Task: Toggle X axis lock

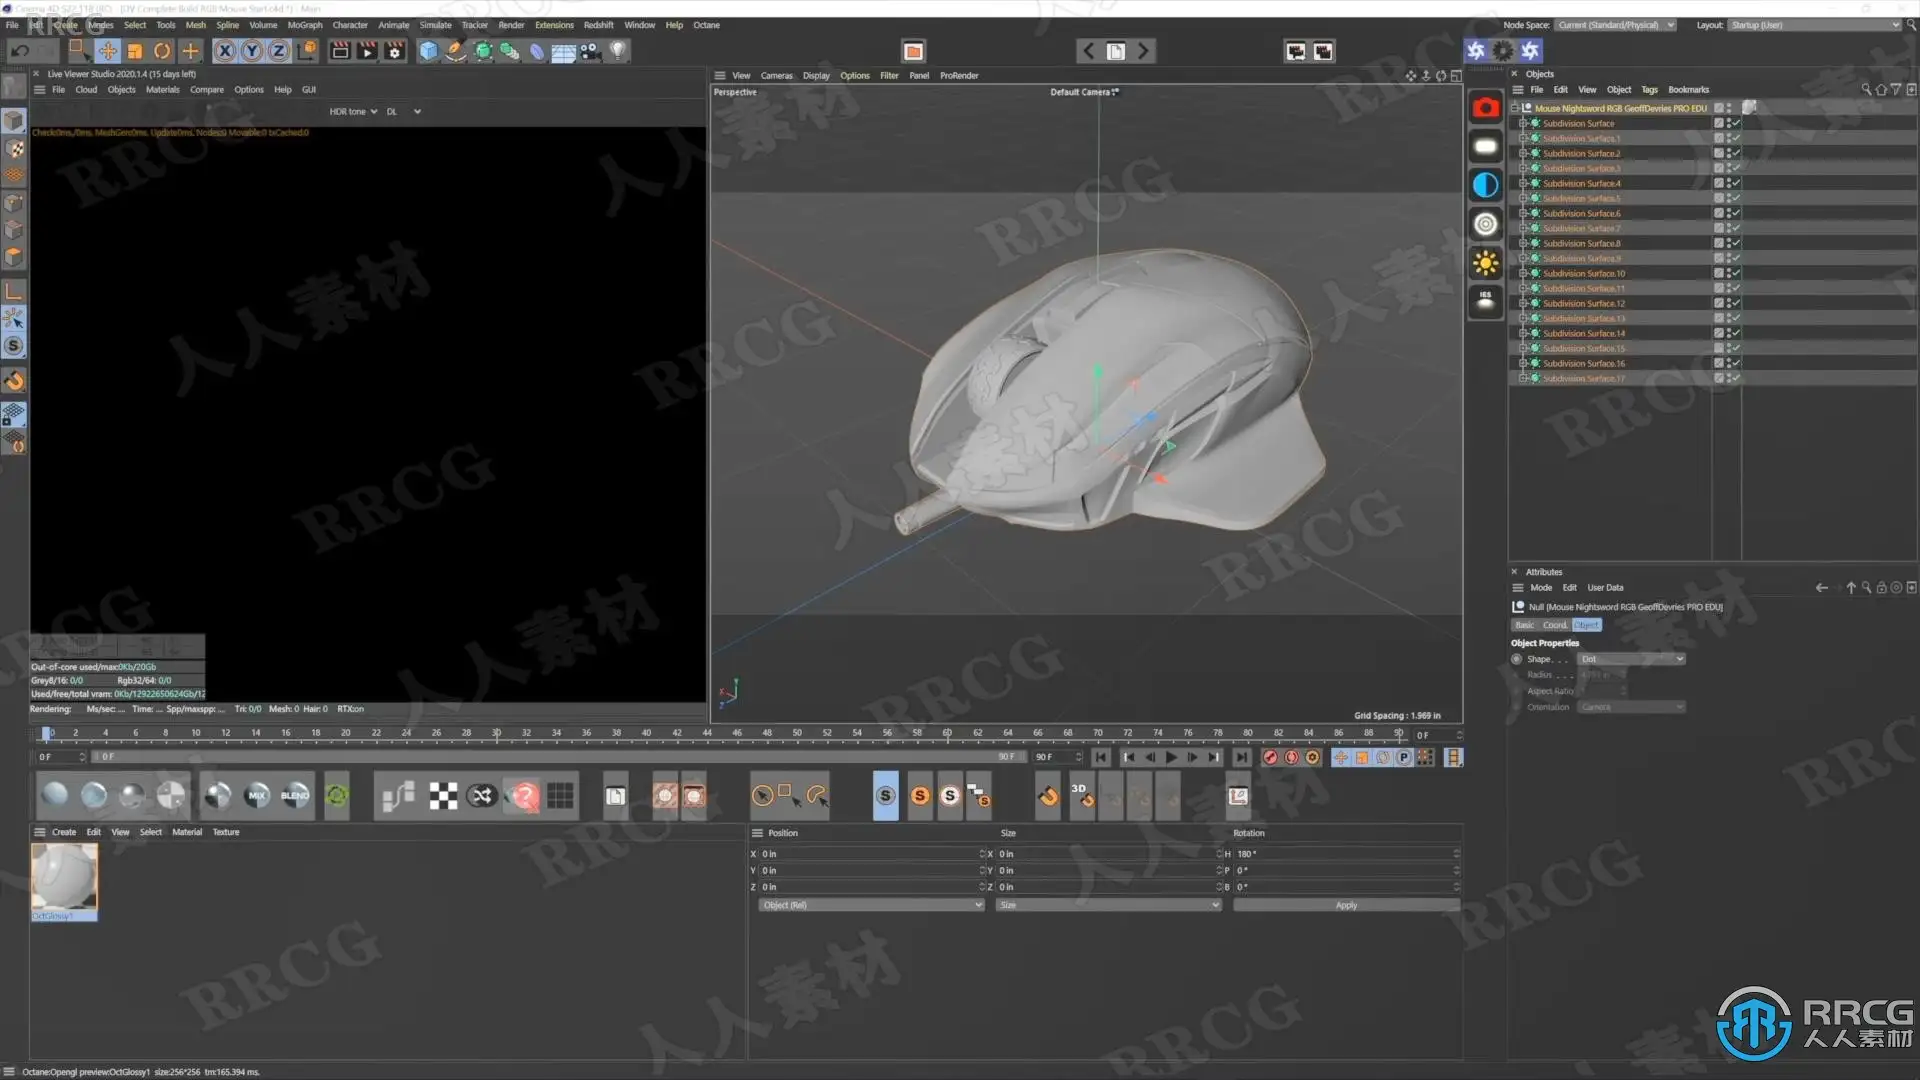Action: tap(225, 51)
